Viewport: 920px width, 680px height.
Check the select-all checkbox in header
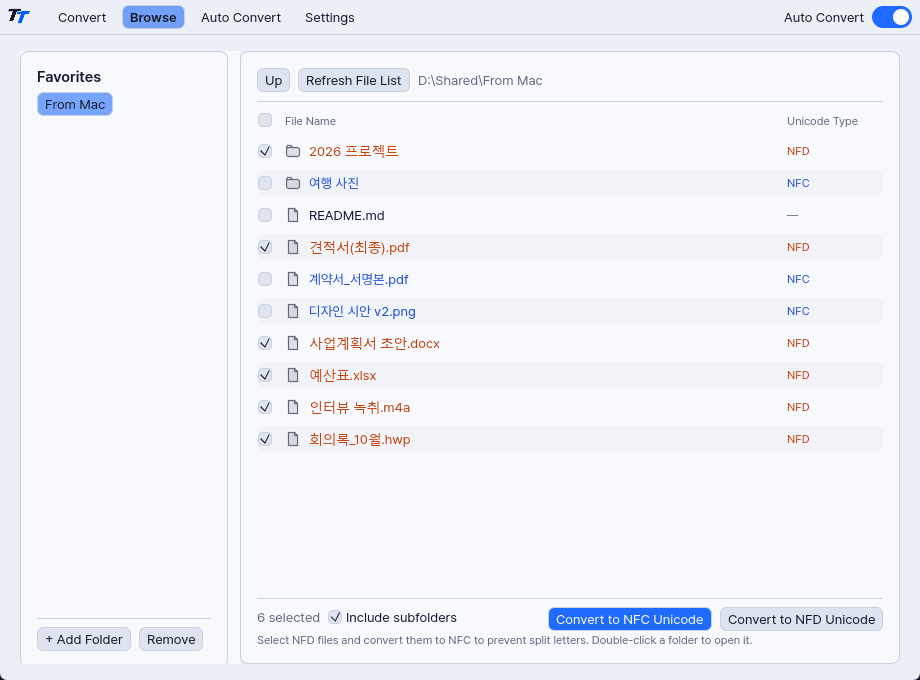[265, 120]
